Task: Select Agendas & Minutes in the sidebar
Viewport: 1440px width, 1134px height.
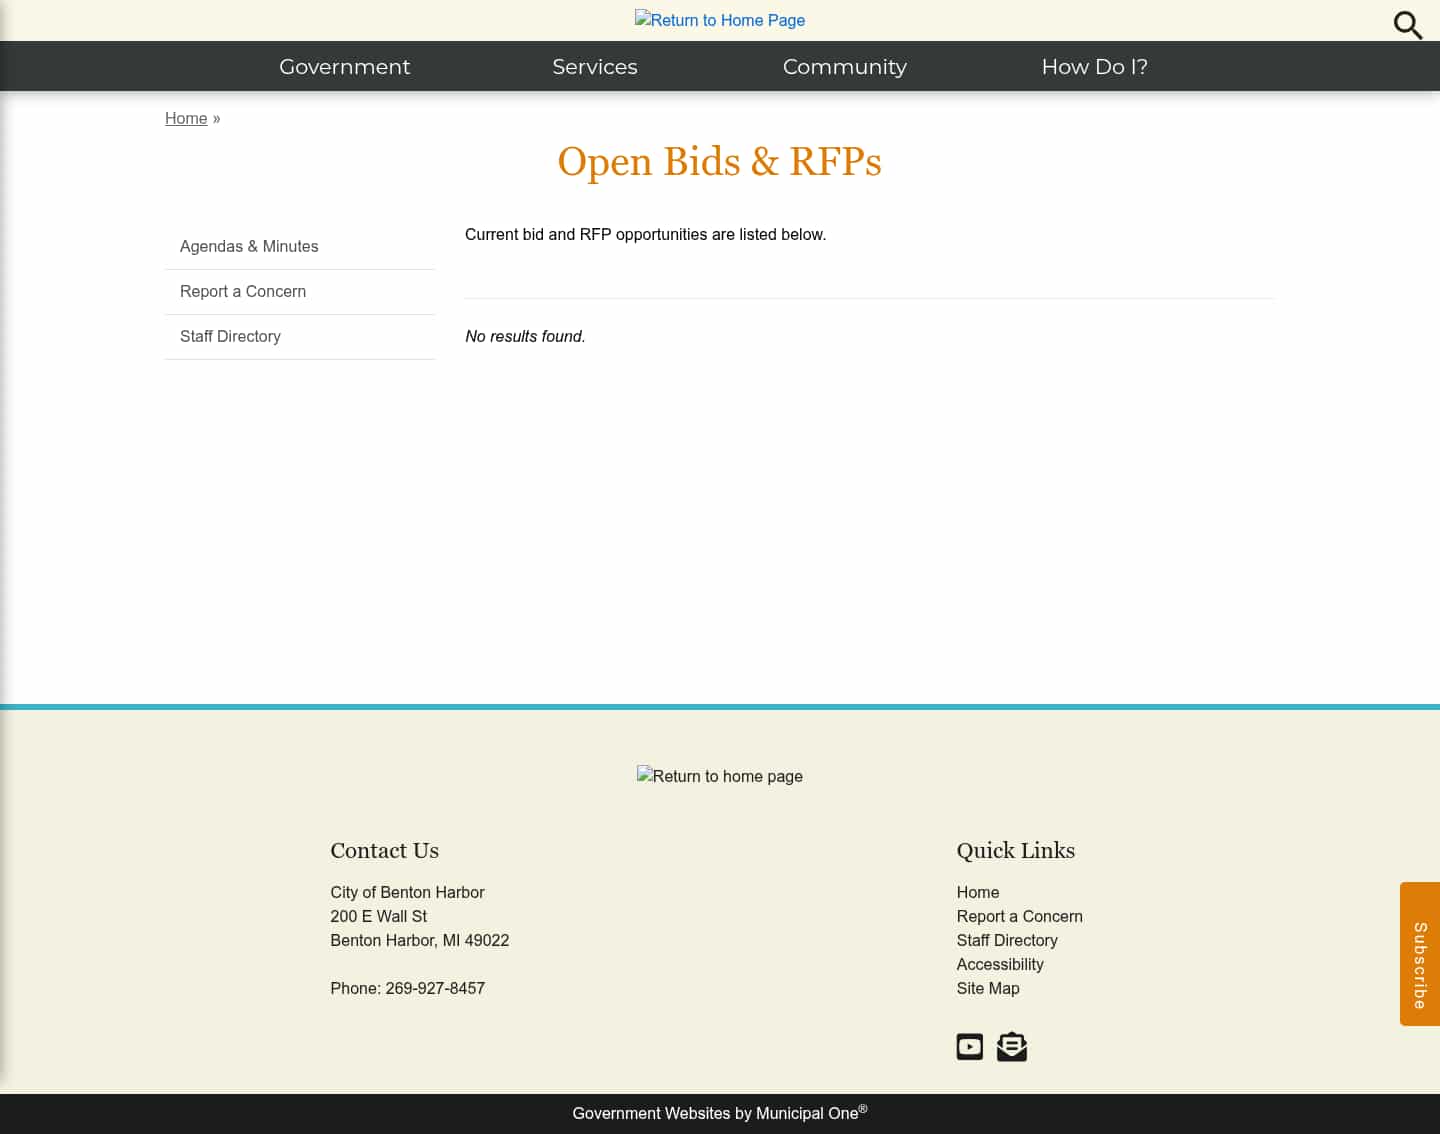Action: (x=248, y=246)
